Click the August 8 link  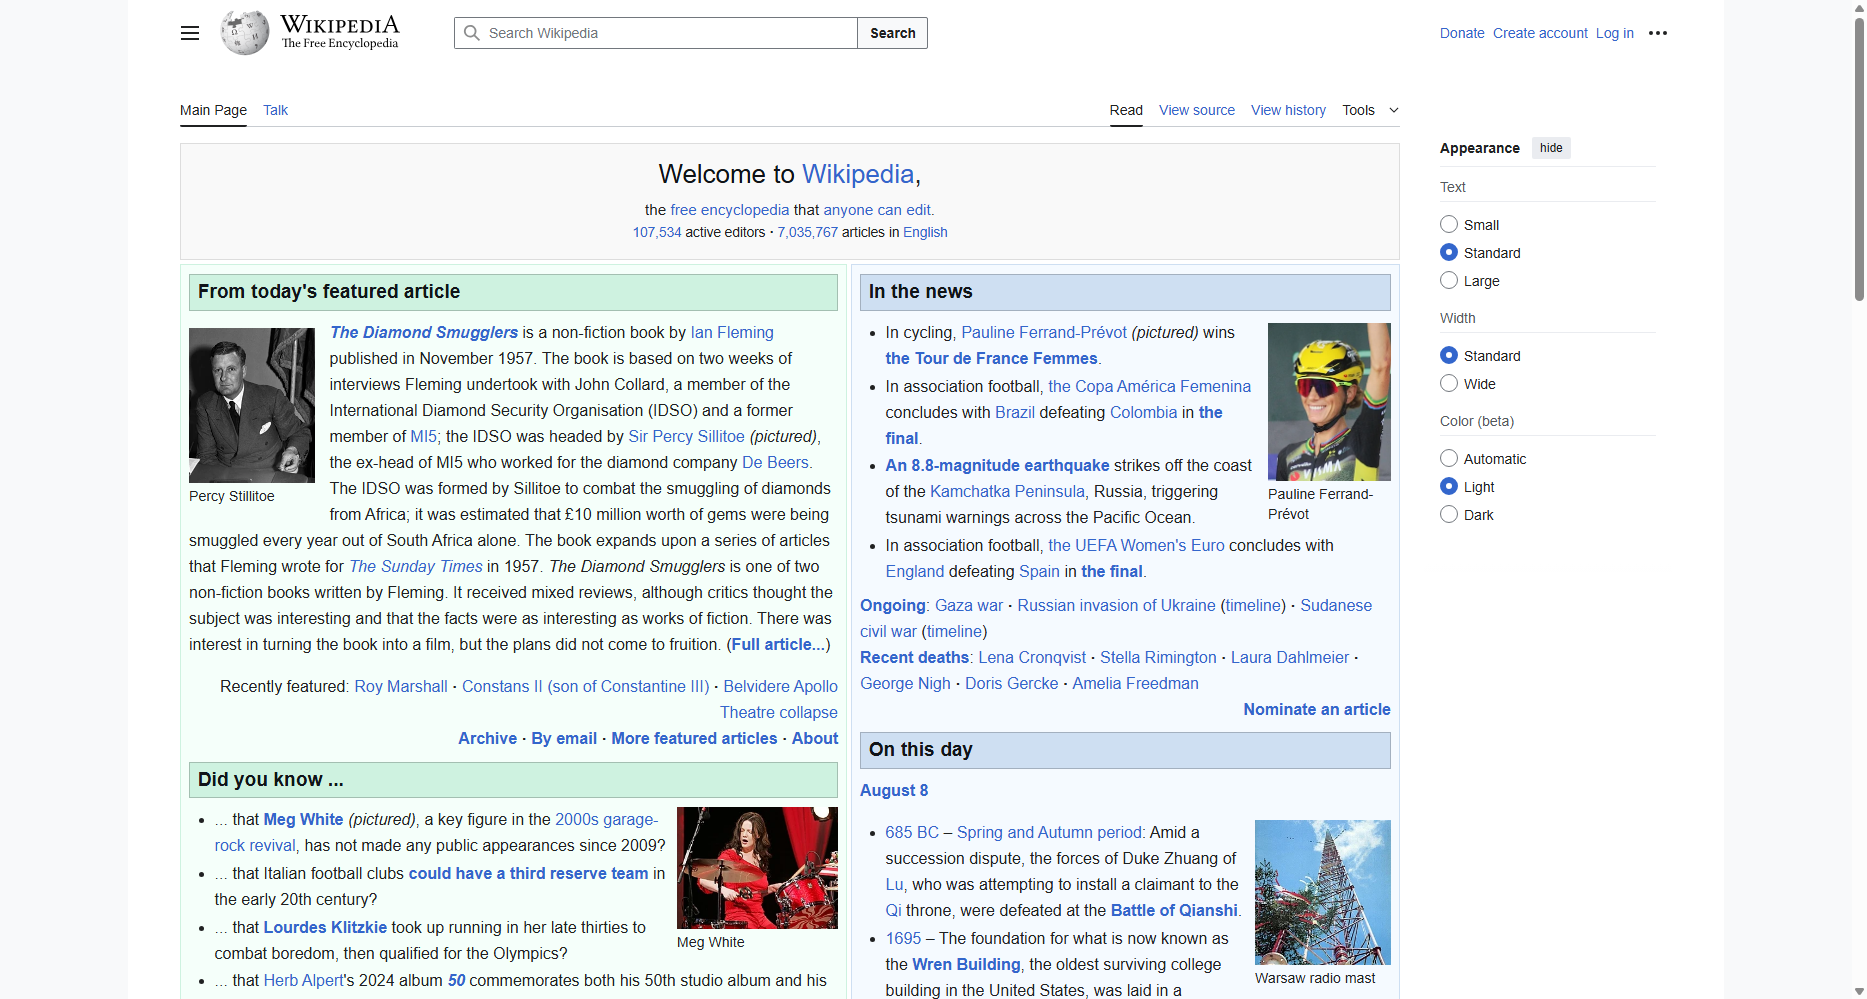point(894,790)
